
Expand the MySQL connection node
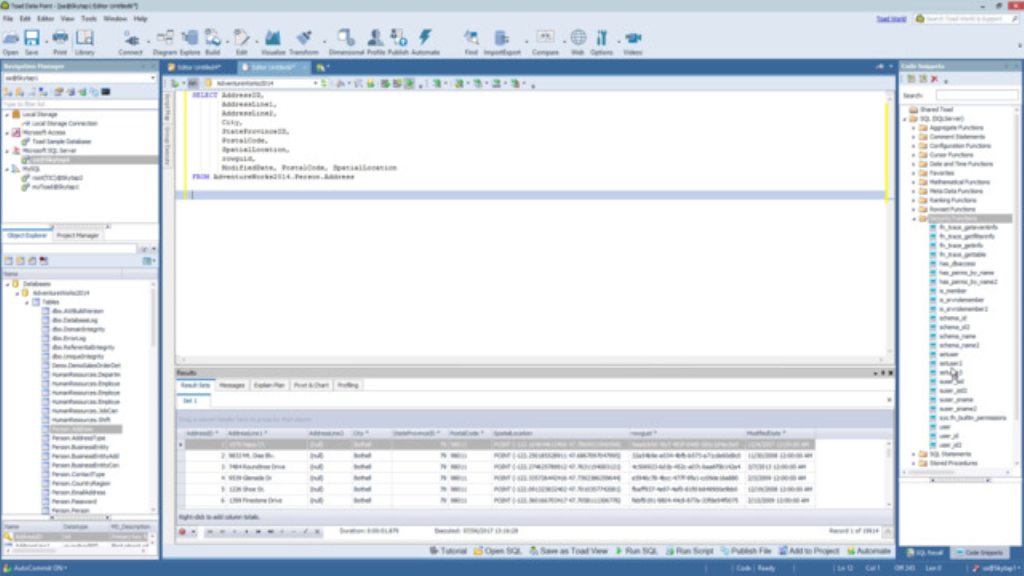click(x=7, y=169)
